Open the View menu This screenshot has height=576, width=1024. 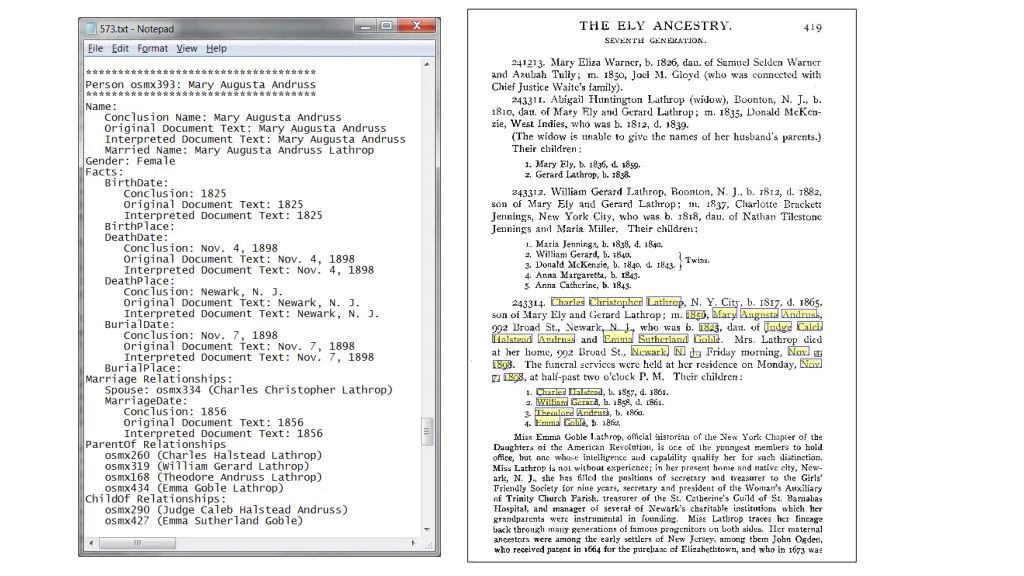pos(187,48)
